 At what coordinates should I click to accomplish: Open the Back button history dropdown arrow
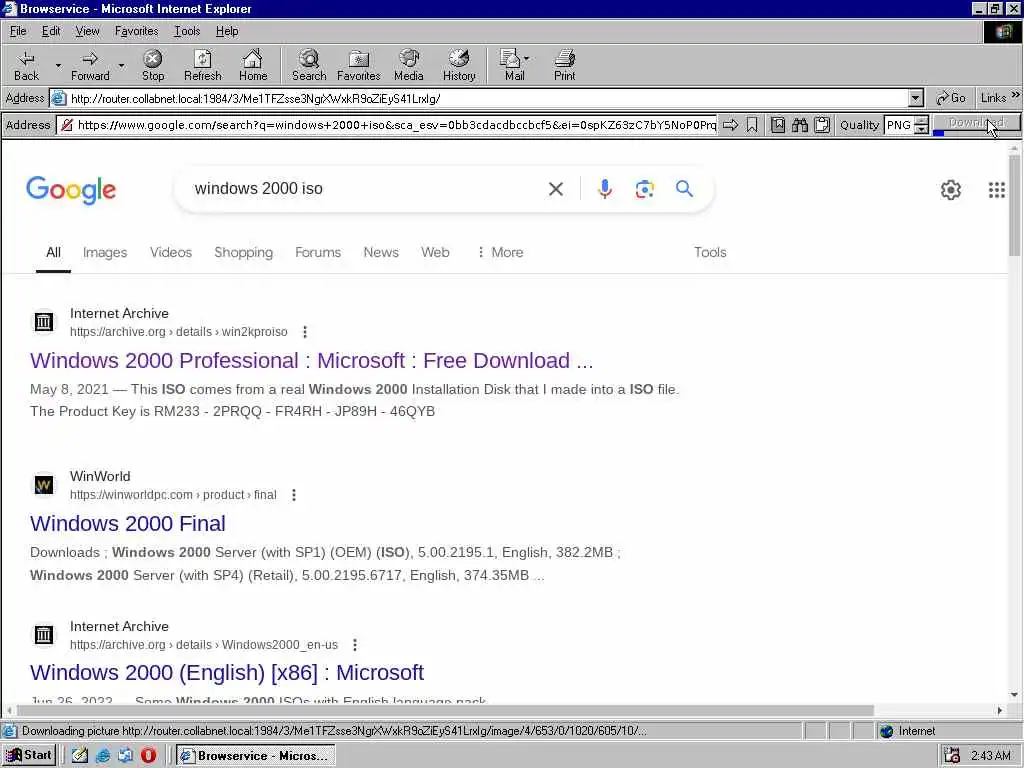pos(58,65)
